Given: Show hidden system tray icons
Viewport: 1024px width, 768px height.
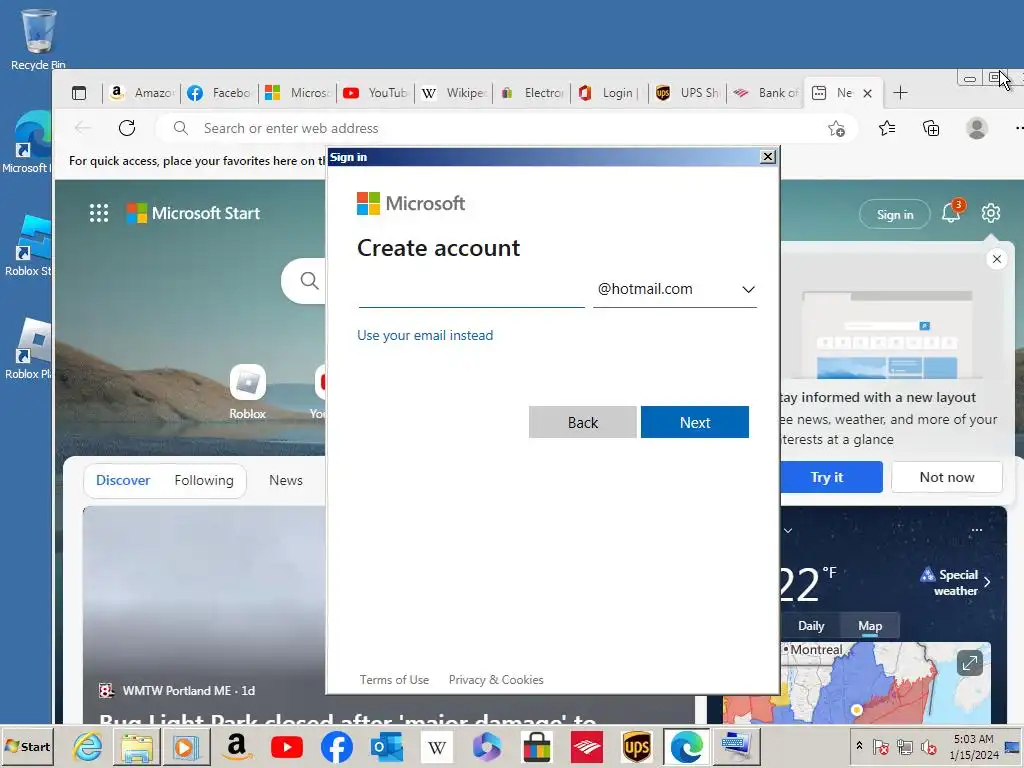Looking at the screenshot, I should tap(859, 746).
